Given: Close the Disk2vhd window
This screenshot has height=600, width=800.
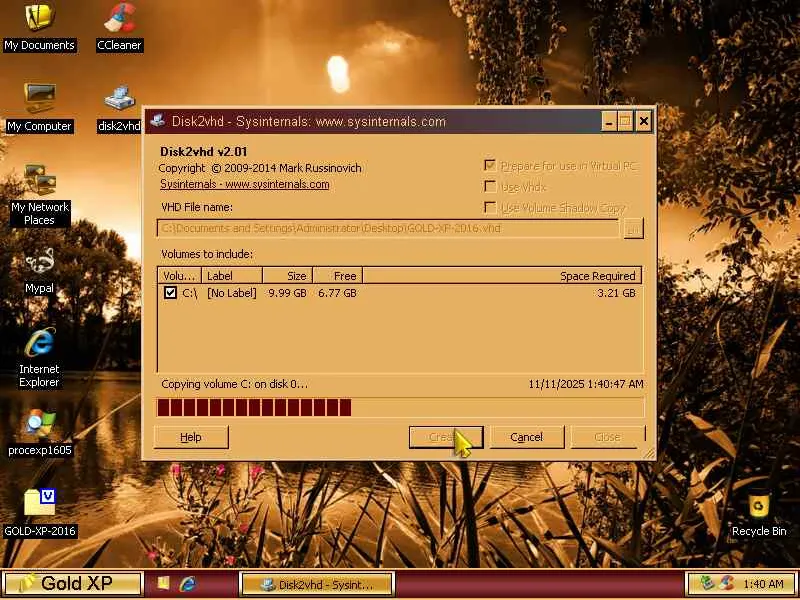Looking at the screenshot, I should pos(644,121).
